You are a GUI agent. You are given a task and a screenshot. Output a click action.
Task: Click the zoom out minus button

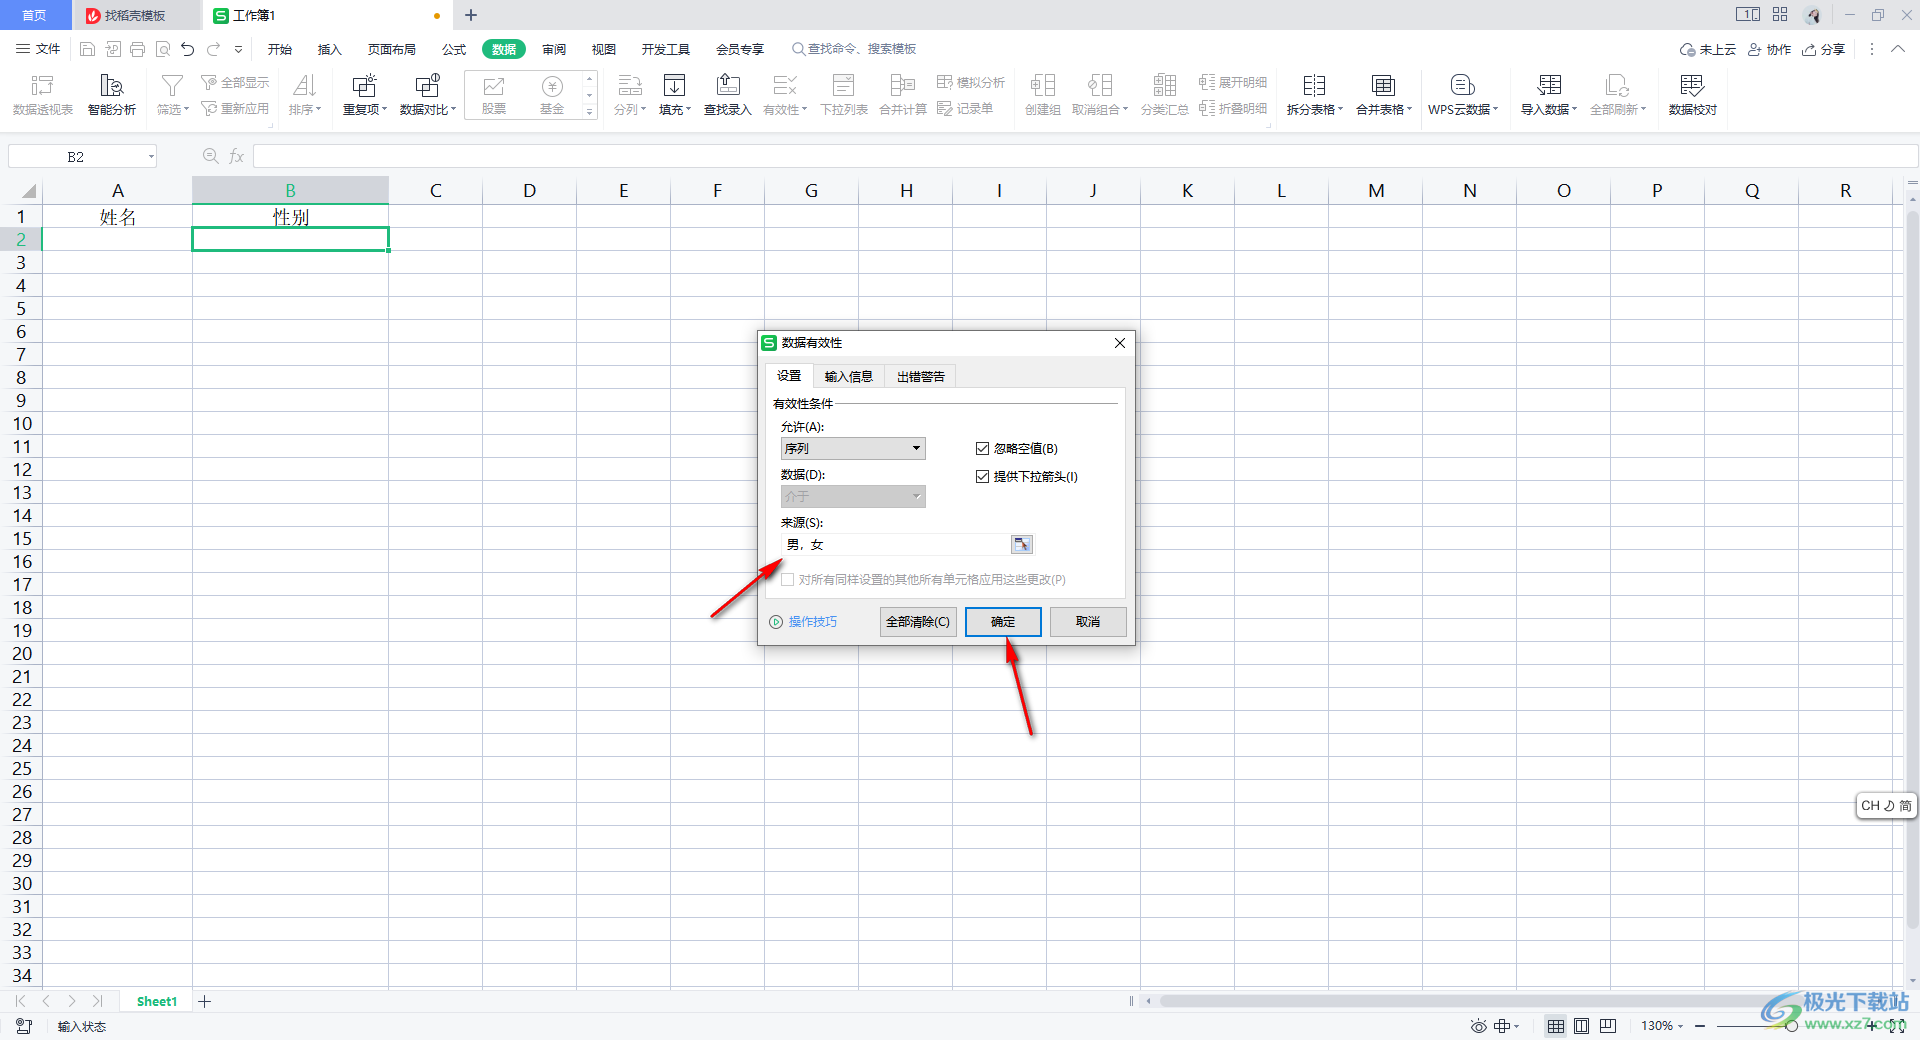tap(1700, 1026)
